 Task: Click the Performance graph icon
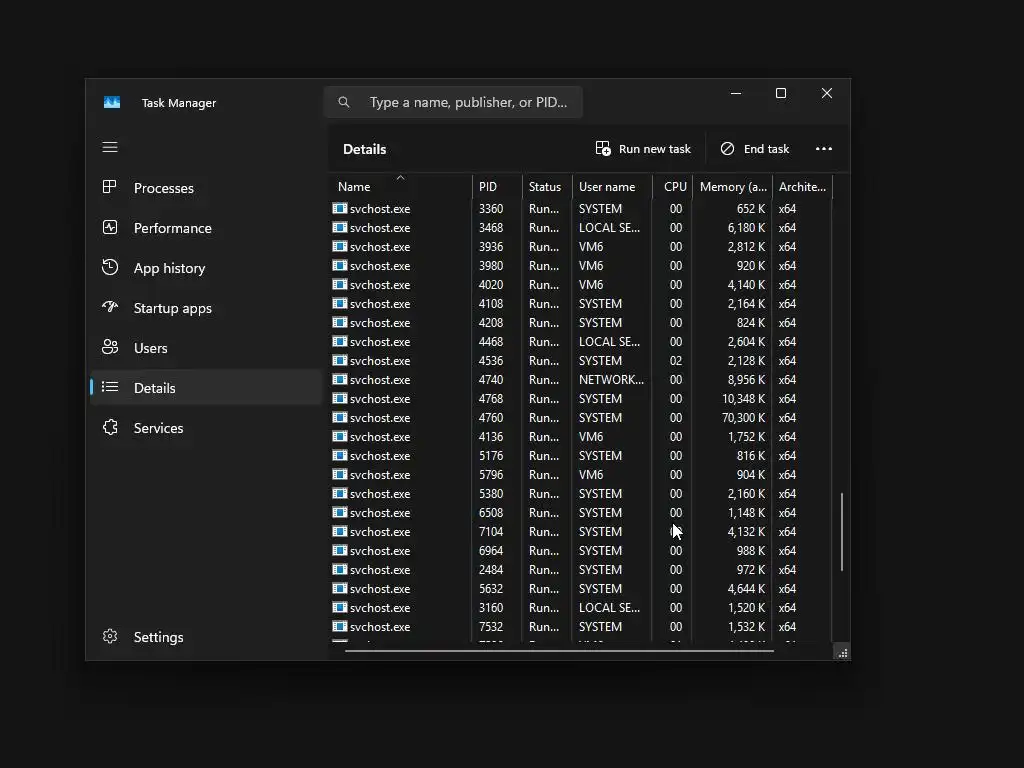[x=110, y=227]
